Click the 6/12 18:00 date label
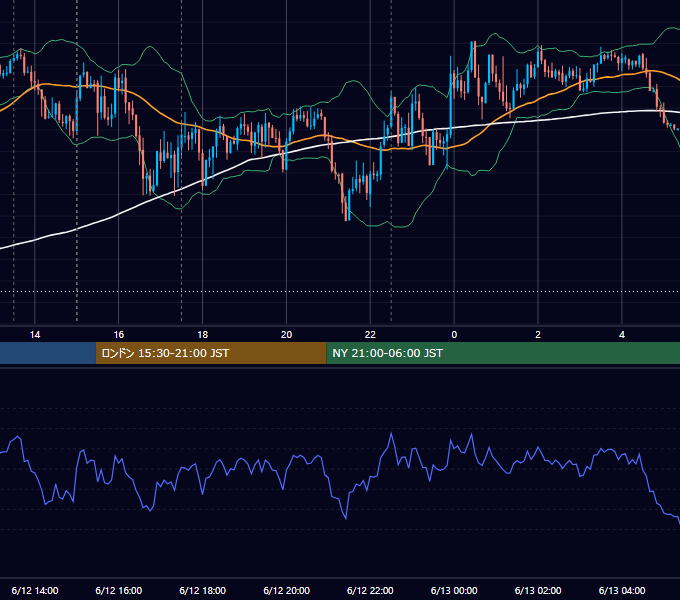Screen dimensions: 680x600 pyautogui.click(x=203, y=590)
